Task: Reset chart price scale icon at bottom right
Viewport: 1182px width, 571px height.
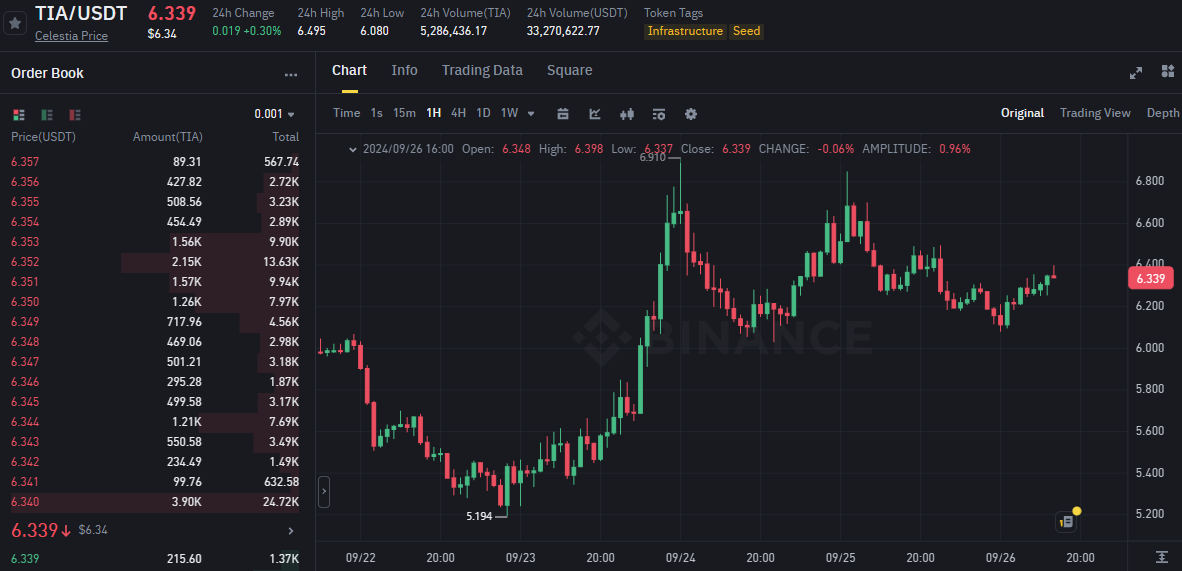Action: tap(1162, 557)
